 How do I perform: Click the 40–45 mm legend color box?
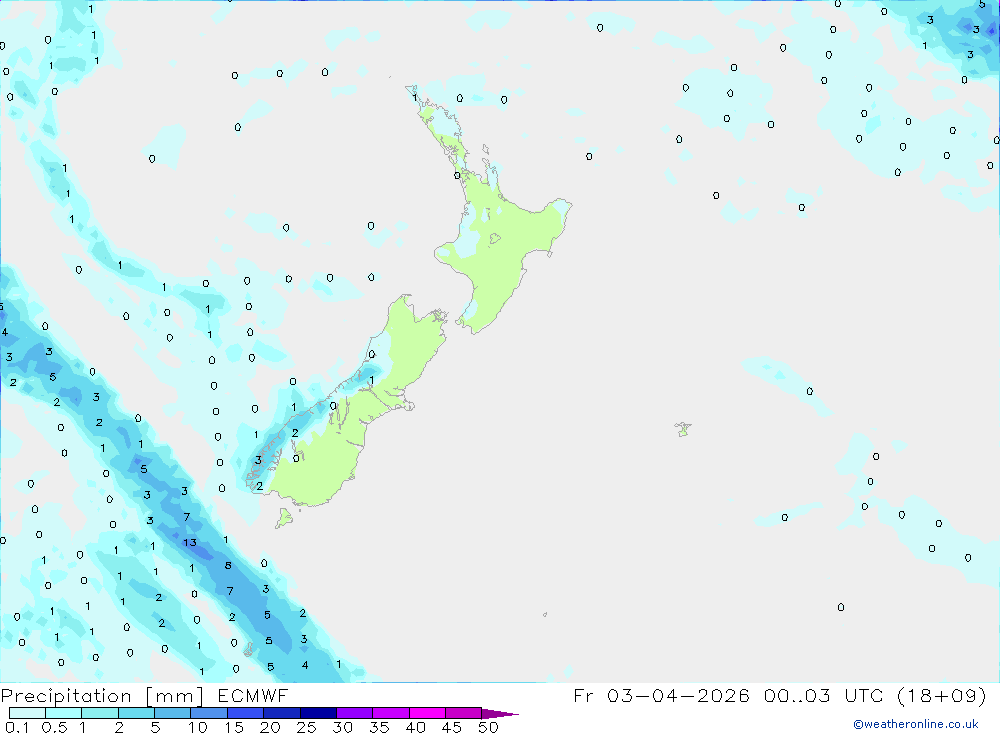click(427, 713)
